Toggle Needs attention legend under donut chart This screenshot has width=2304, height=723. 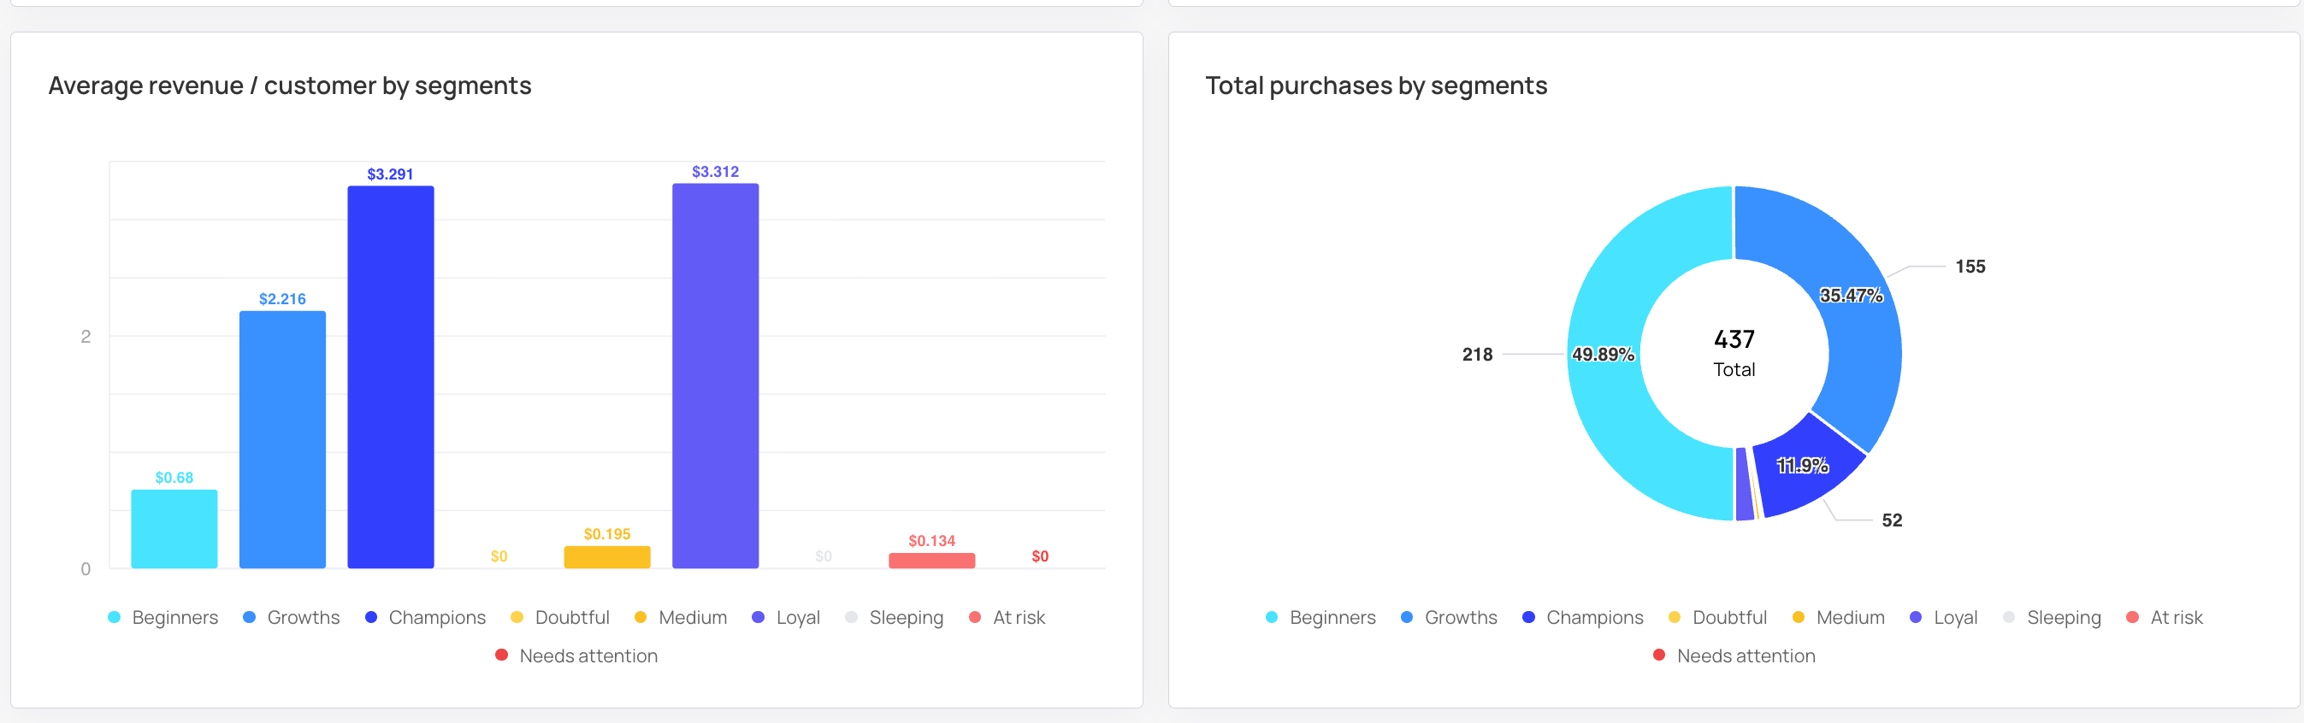tap(1734, 656)
